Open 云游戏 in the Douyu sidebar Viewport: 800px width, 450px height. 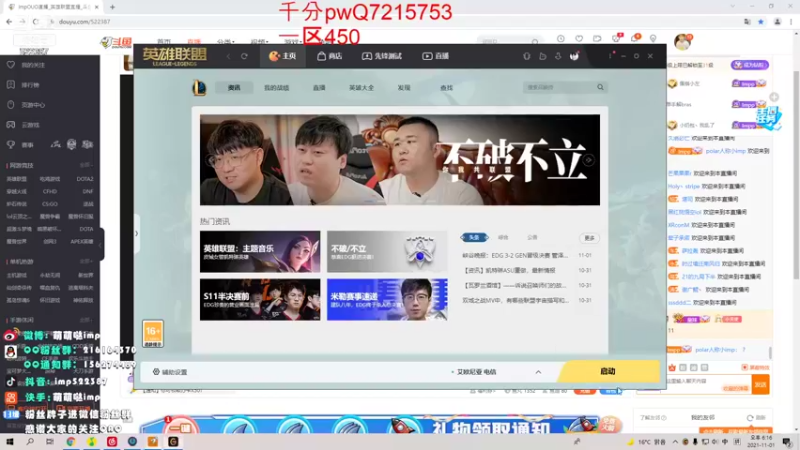[23, 125]
